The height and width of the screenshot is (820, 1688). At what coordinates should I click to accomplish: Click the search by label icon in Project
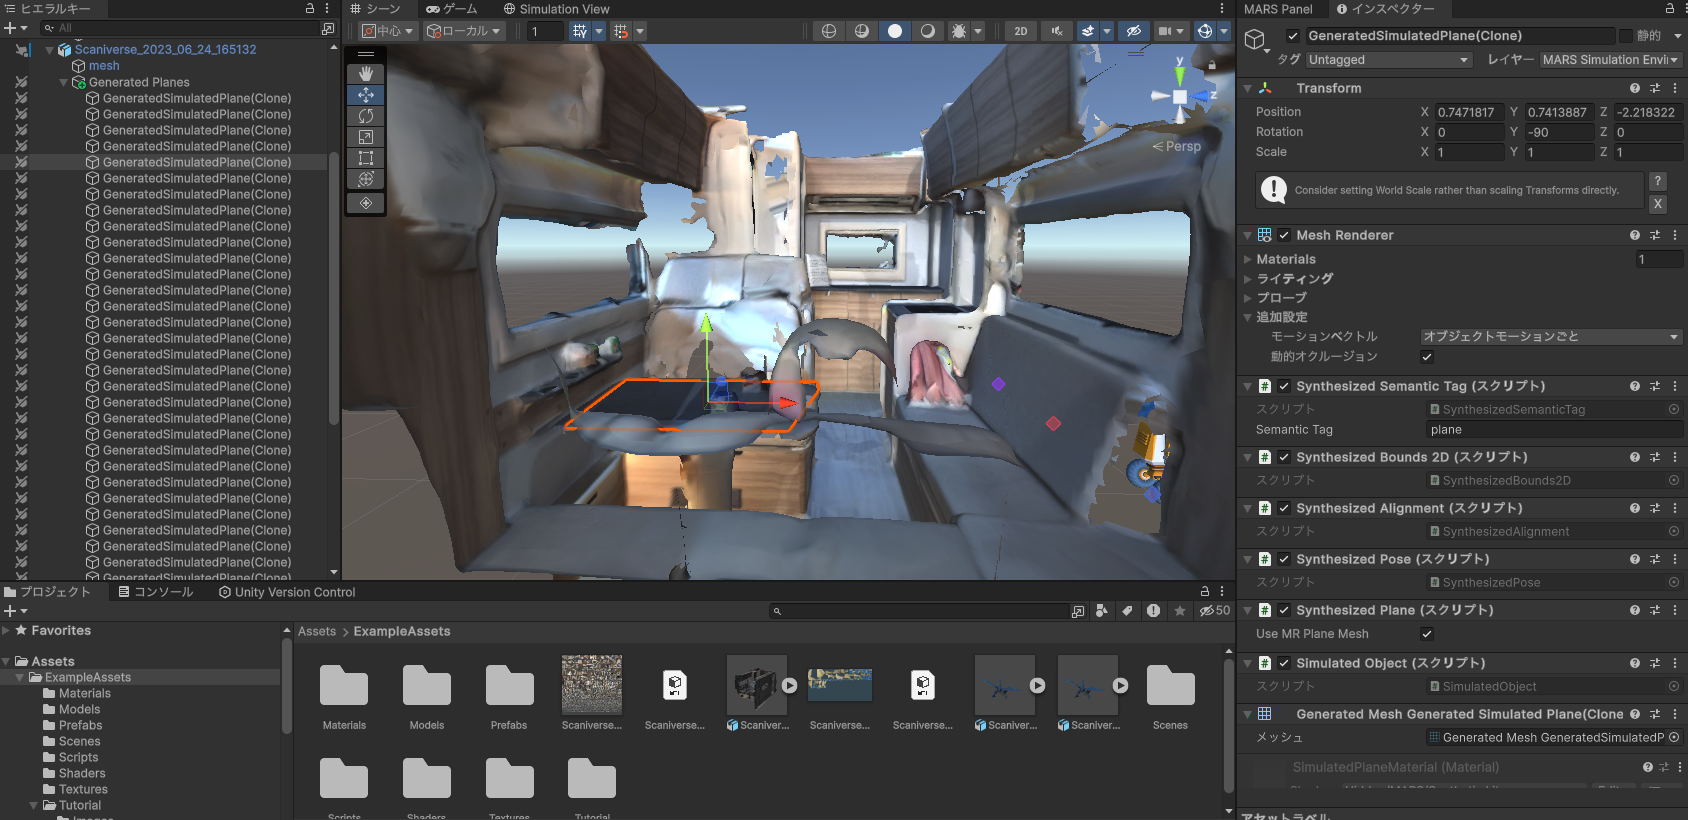point(1127,611)
